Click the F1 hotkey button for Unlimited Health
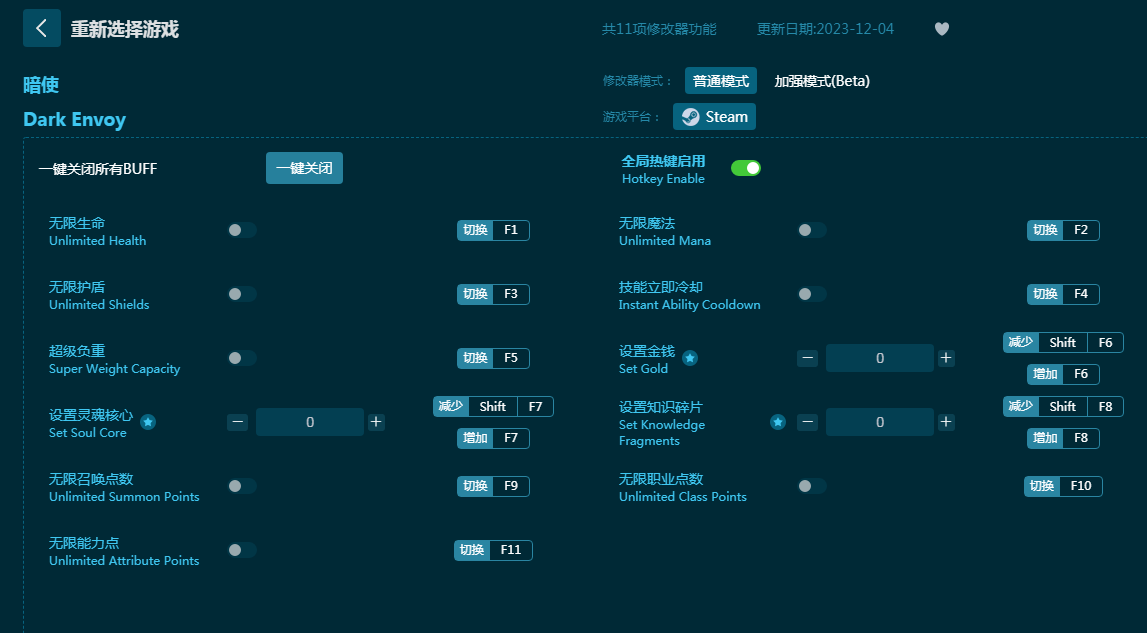The width and height of the screenshot is (1147, 633). point(510,230)
